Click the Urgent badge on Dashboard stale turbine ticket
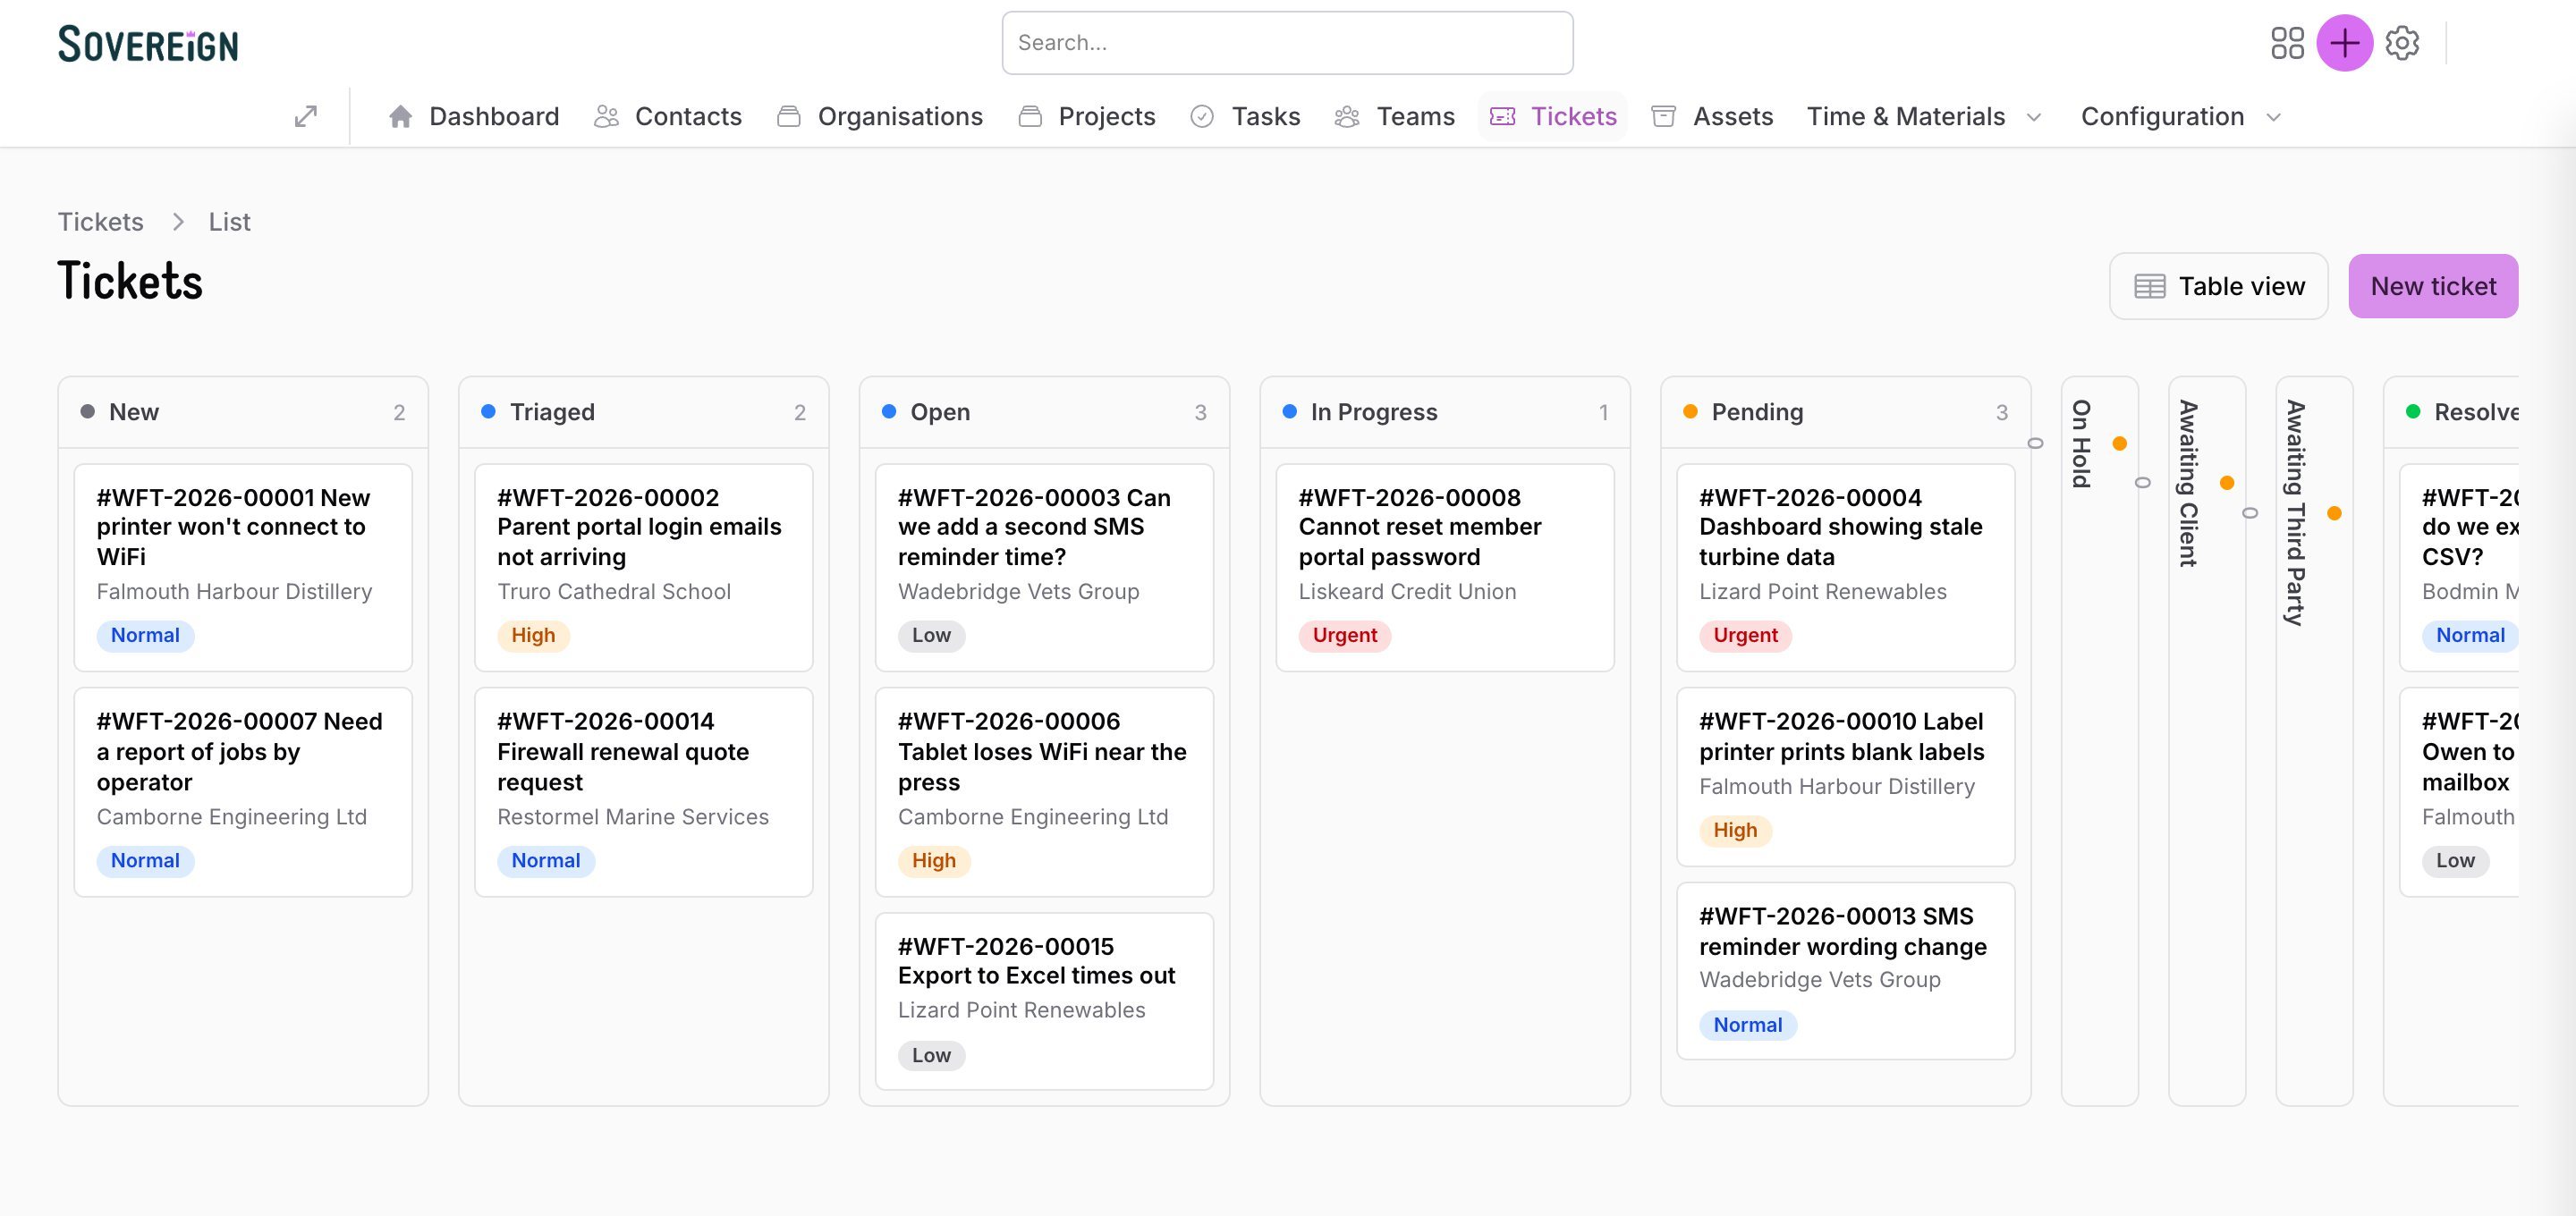Screen dimensions: 2576x1216 click(x=1745, y=636)
